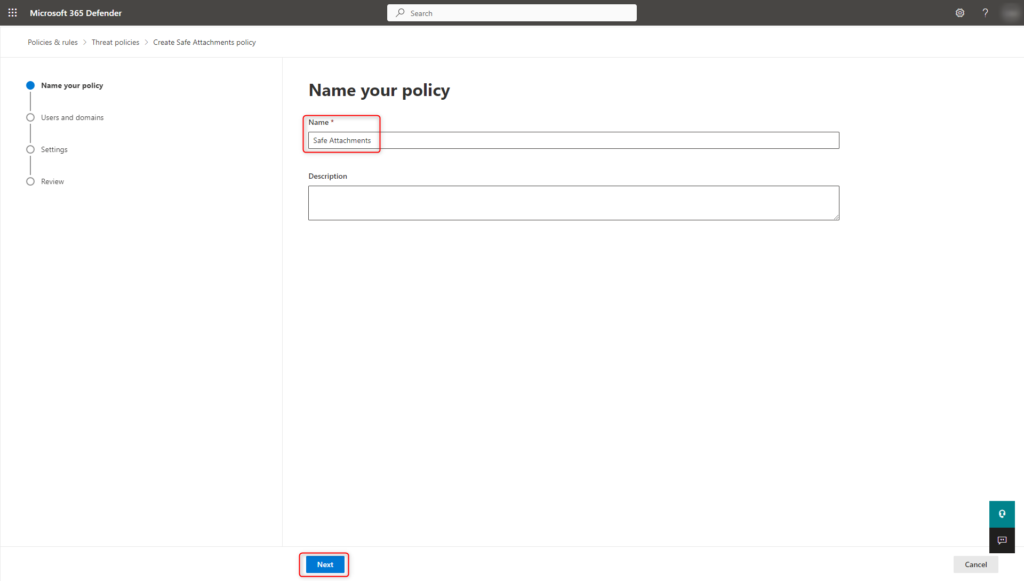Click the Microsoft 365 Defender title
Image resolution: width=1024 pixels, height=581 pixels.
73,12
